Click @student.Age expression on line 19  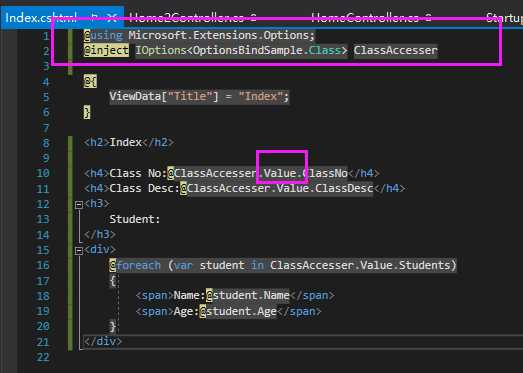(x=238, y=311)
